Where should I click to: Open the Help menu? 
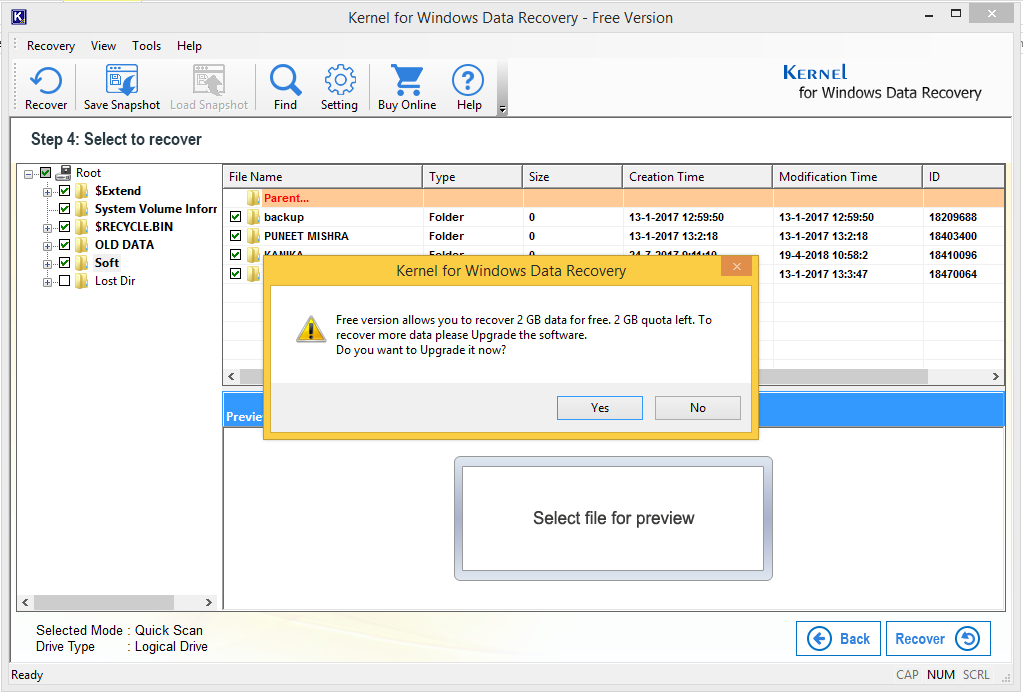click(189, 46)
